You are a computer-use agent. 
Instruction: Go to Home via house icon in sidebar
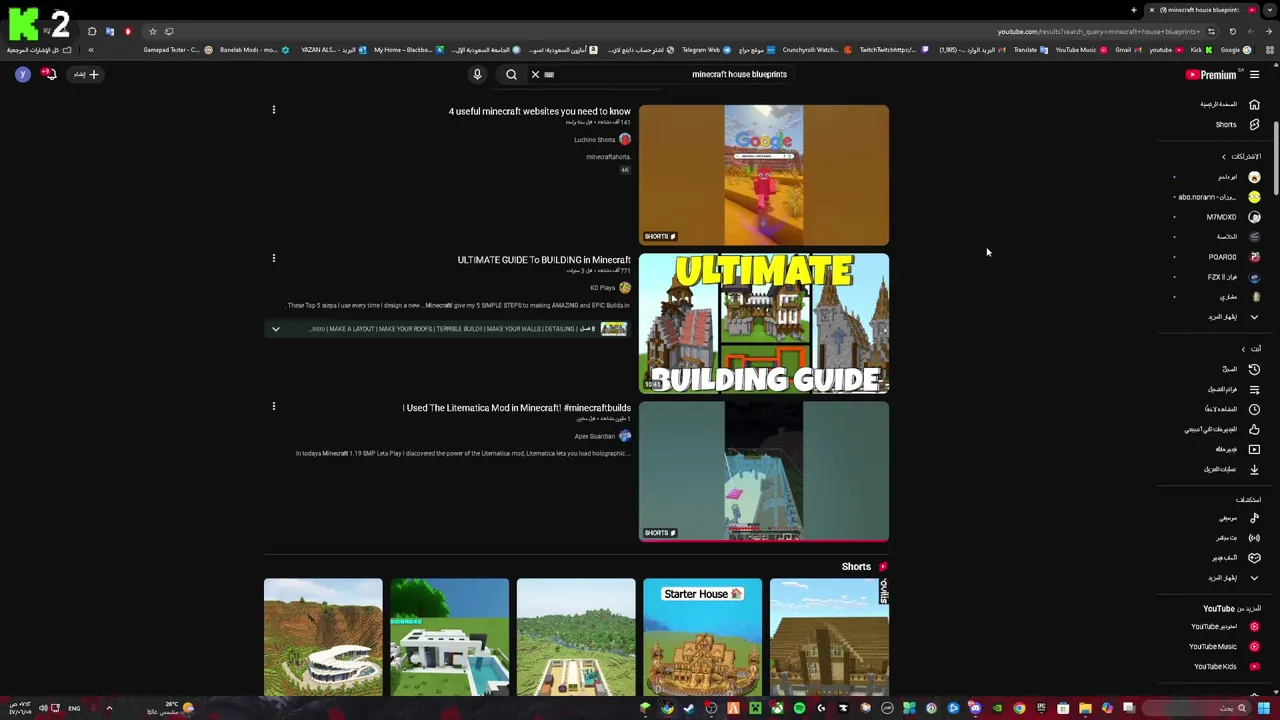[1254, 104]
